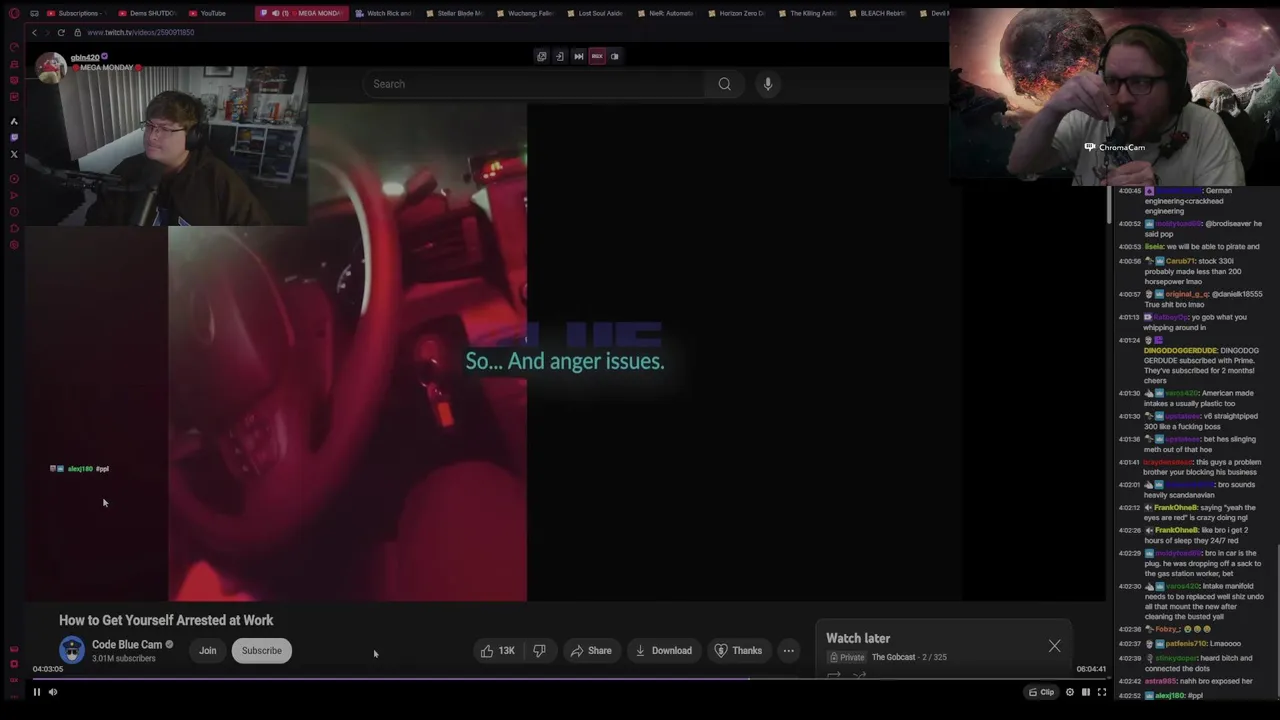Select the MEGA MONDAY Twitch tab
Screen dimensions: 1280x720
pos(302,13)
